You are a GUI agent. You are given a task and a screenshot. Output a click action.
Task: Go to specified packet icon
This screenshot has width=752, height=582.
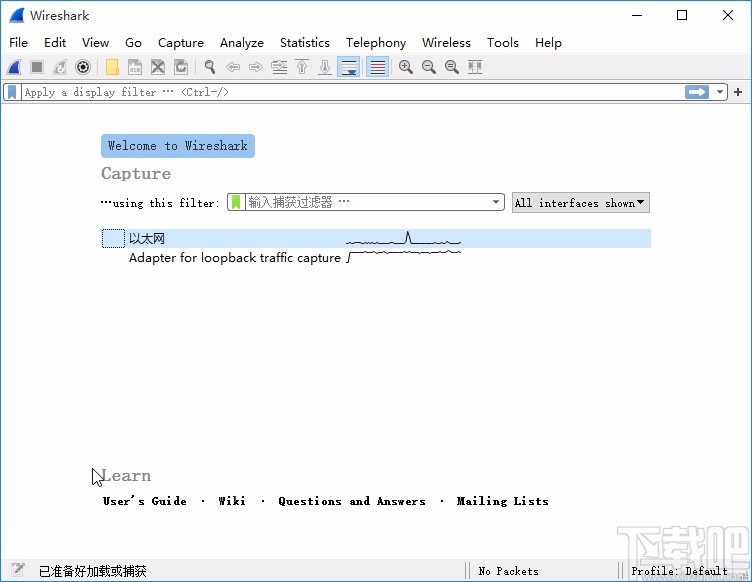pos(279,67)
